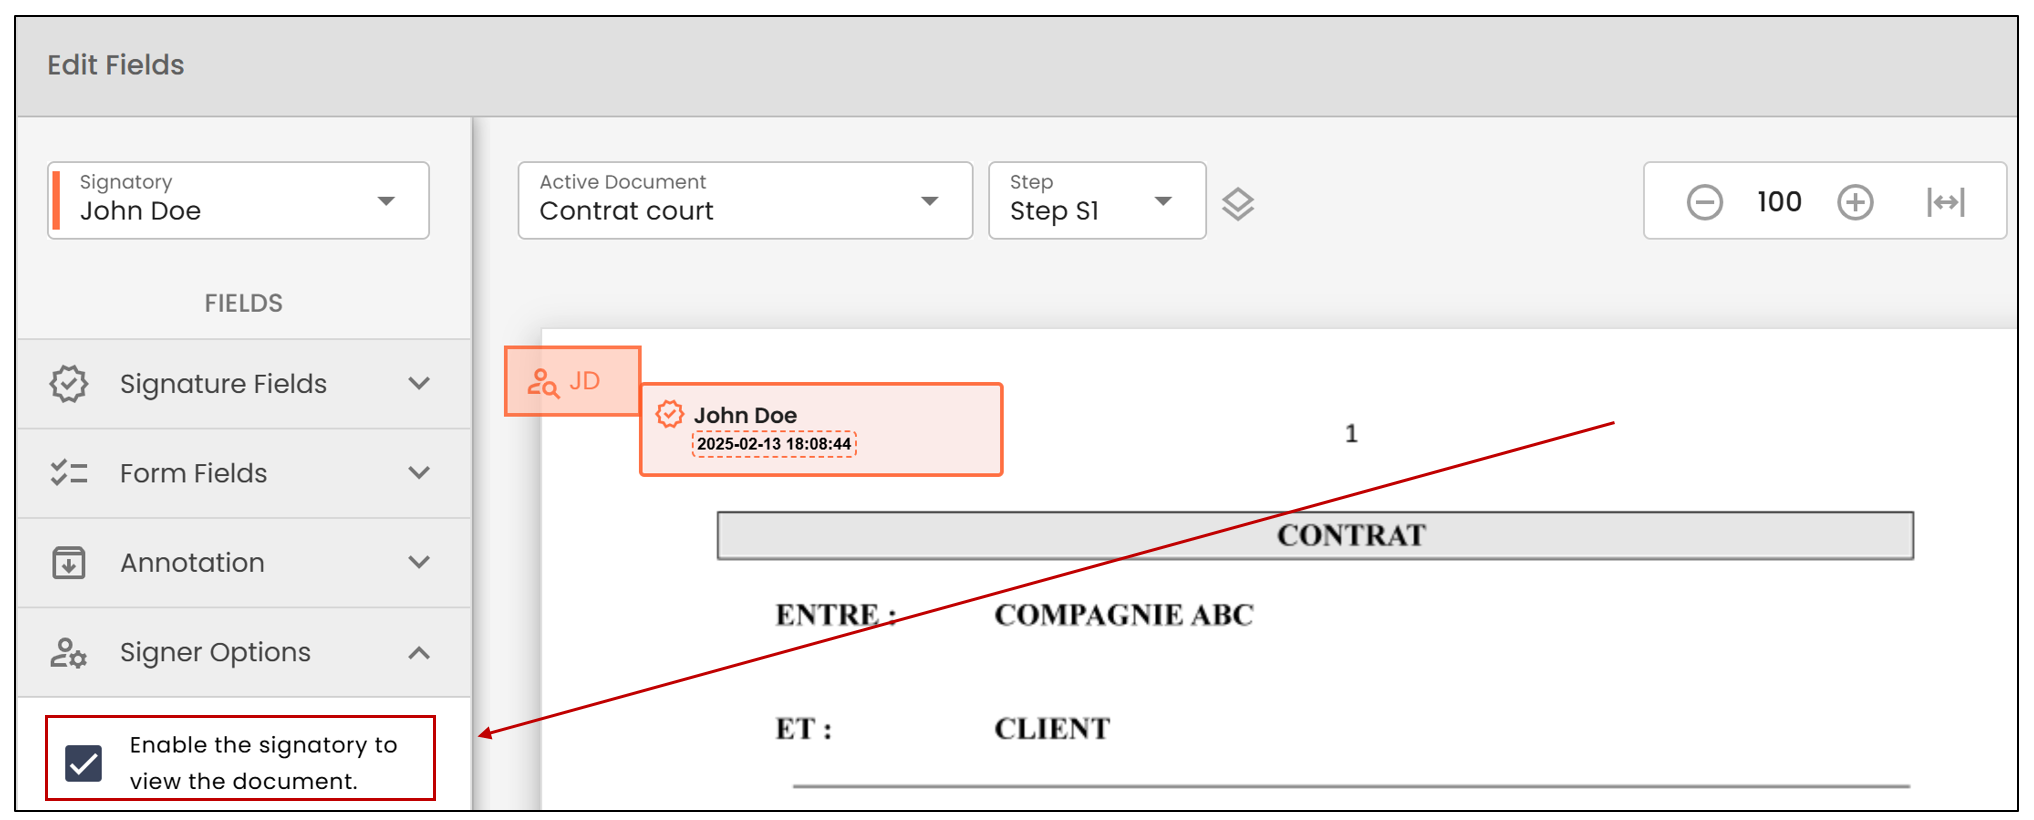The image size is (2034, 820).
Task: Uncheck Enable the signatory to view document
Action: click(x=84, y=764)
